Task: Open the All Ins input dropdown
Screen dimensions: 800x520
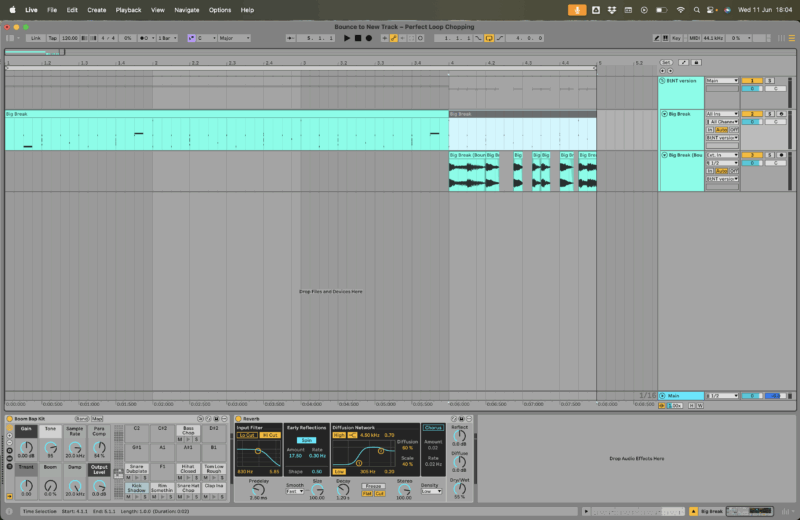Action: 721,114
